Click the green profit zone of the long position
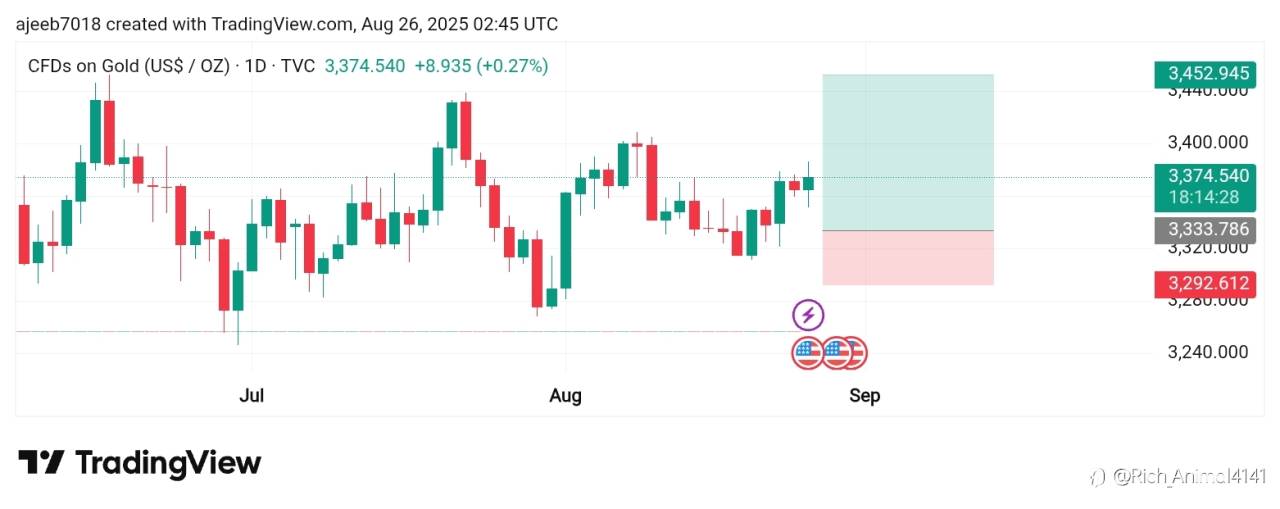Viewport: 1280px width, 509px height. pyautogui.click(x=908, y=152)
